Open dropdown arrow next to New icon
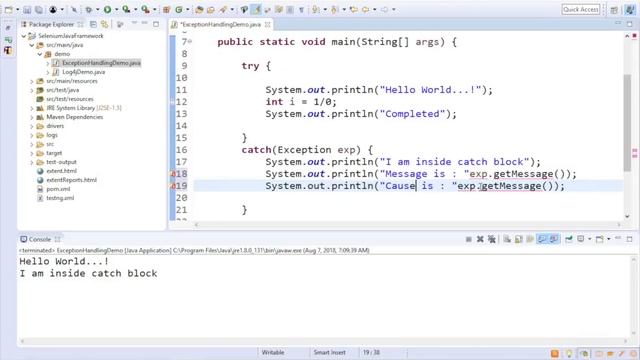 tap(18, 9)
